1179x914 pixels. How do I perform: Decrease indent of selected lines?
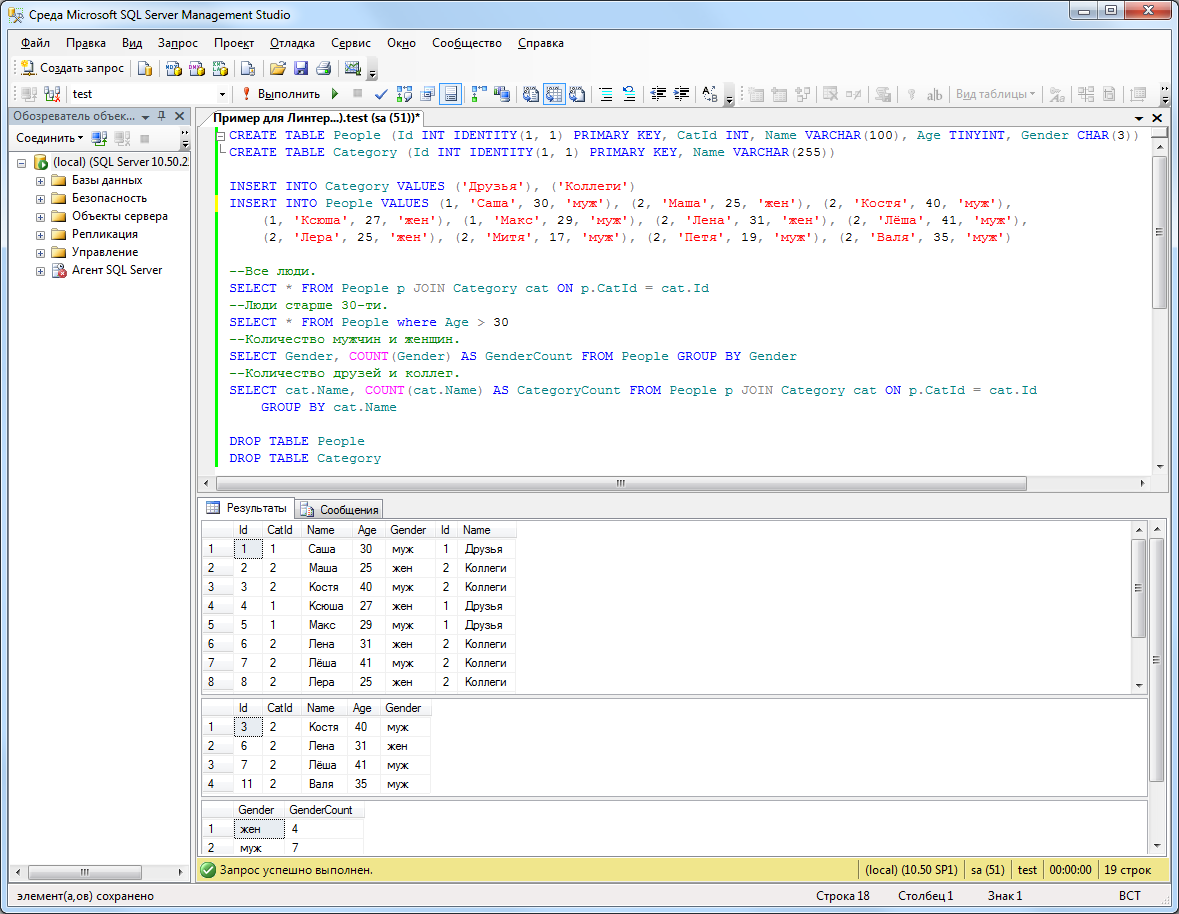click(x=658, y=94)
